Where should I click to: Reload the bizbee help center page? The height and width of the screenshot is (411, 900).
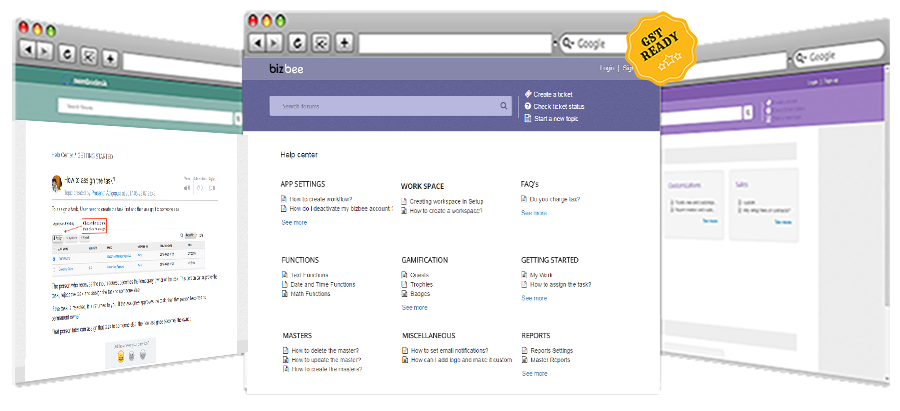click(297, 42)
